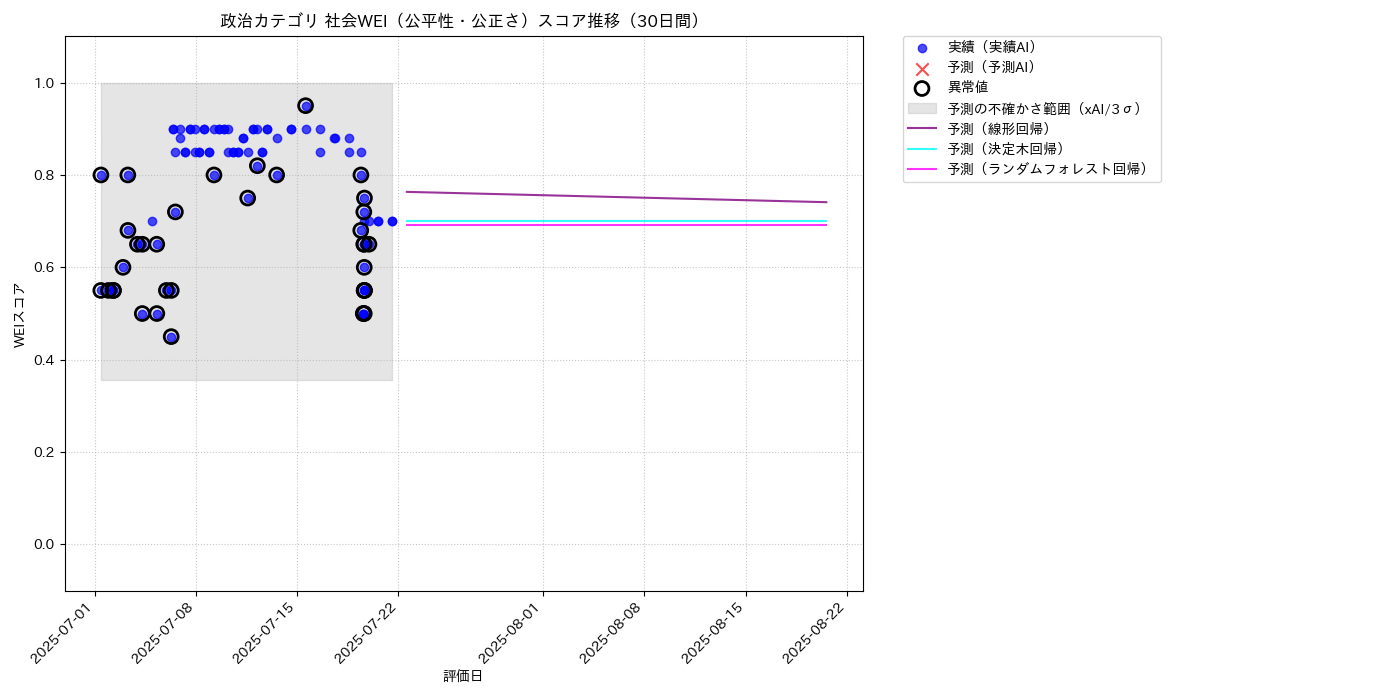Click the black circle outlier marker in the legend
Image resolution: width=1400 pixels, height=700 pixels.
(922, 88)
